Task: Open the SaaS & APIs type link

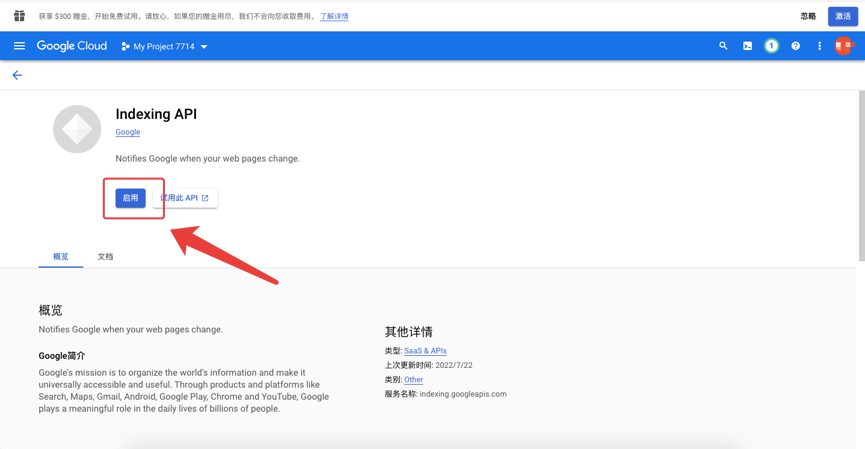Action: (x=425, y=351)
